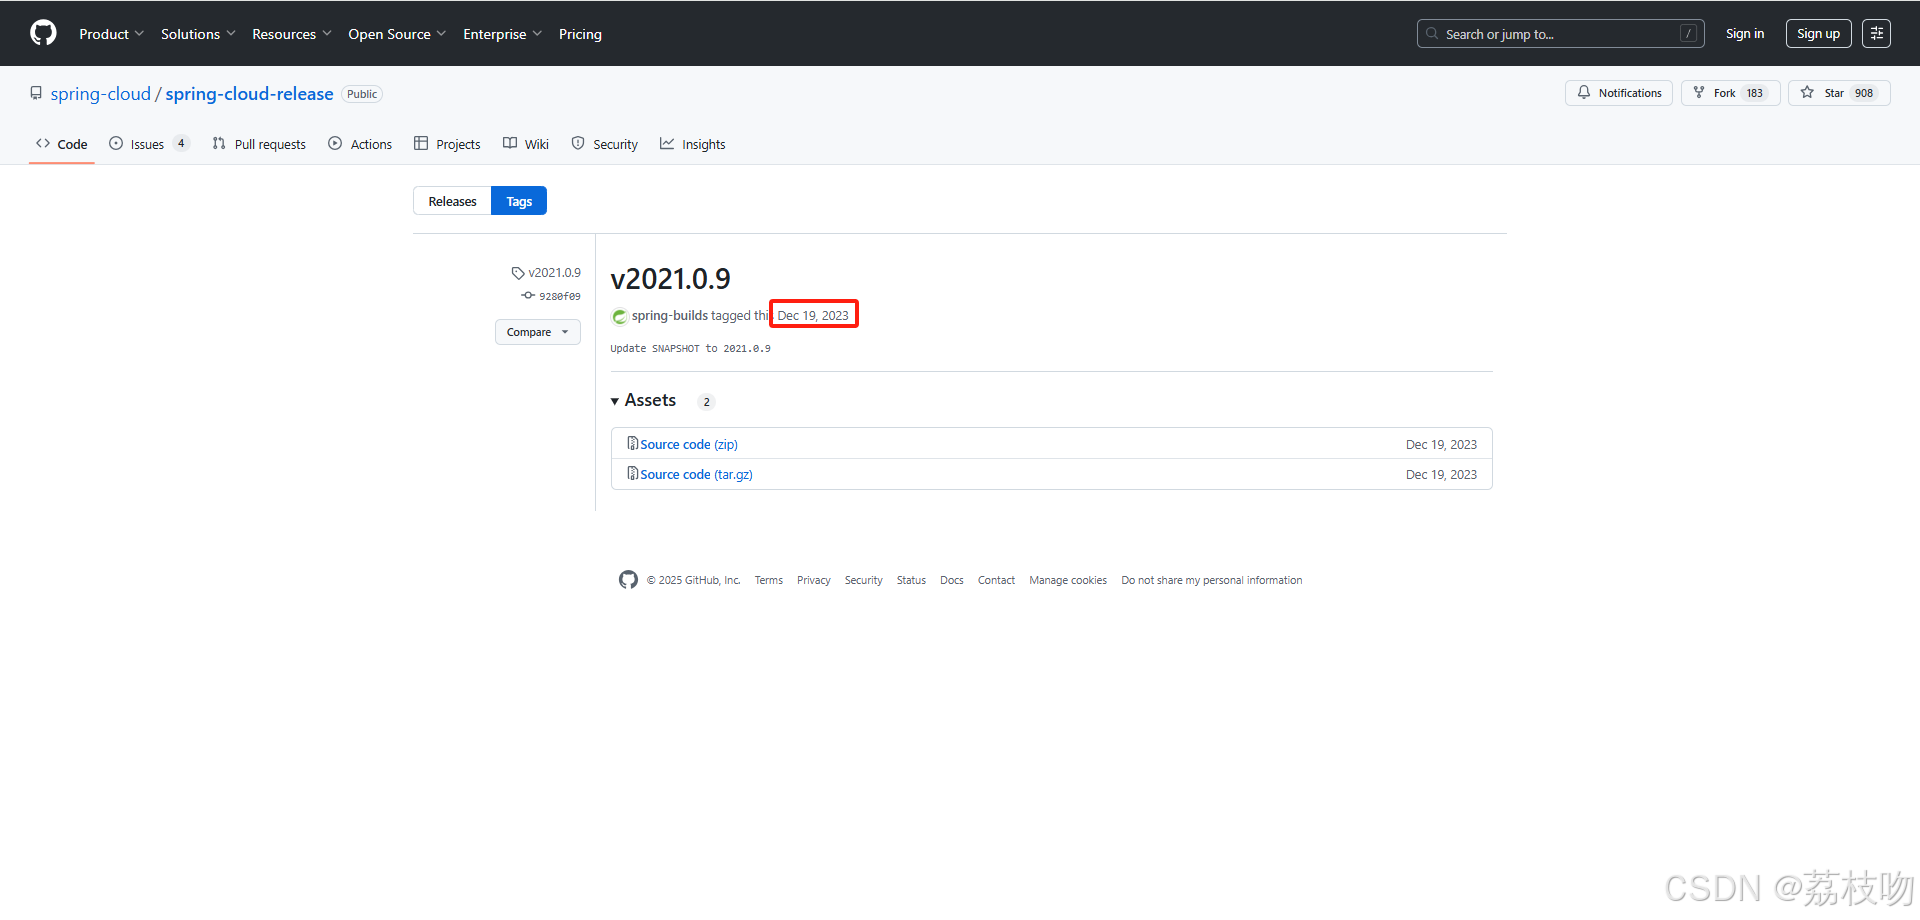Click the Notifications bell button
Screen dimensions: 1920x920
[1618, 93]
